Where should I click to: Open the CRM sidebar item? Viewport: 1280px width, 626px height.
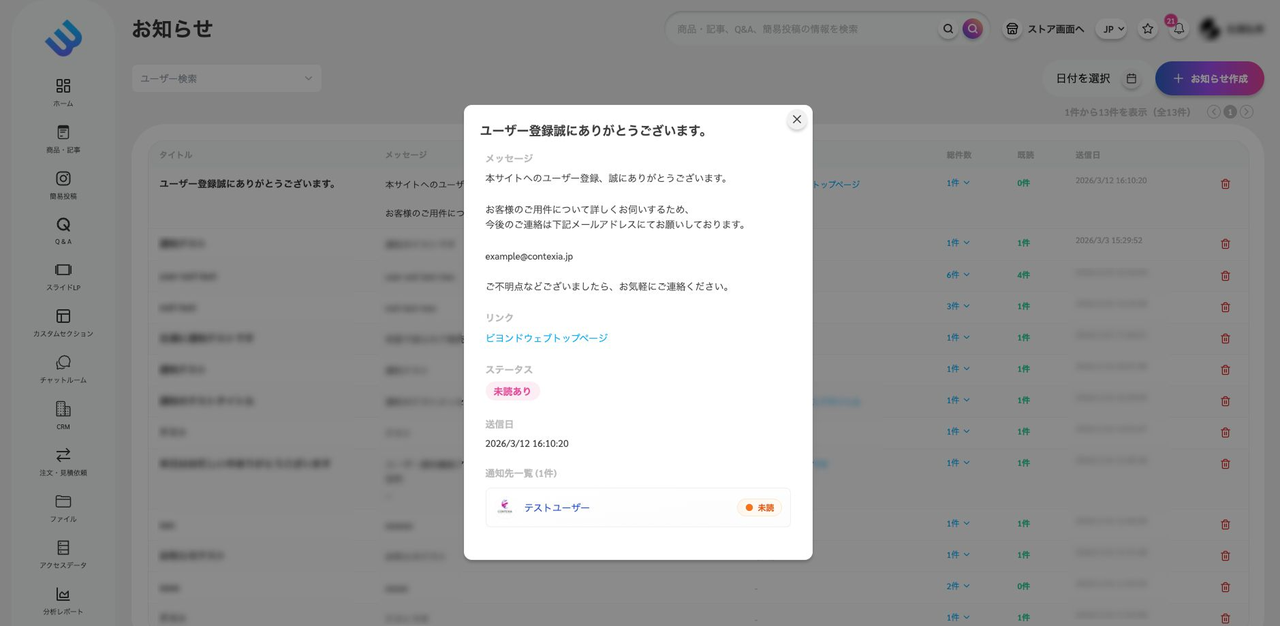pyautogui.click(x=63, y=414)
